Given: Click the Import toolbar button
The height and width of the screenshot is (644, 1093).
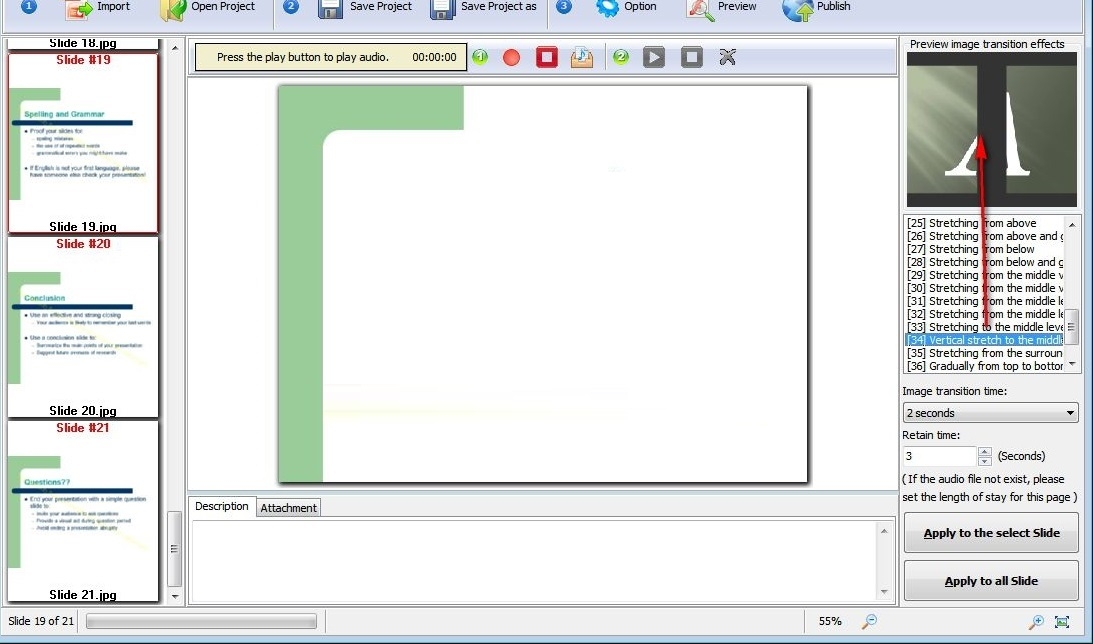Looking at the screenshot, I should (x=98, y=8).
